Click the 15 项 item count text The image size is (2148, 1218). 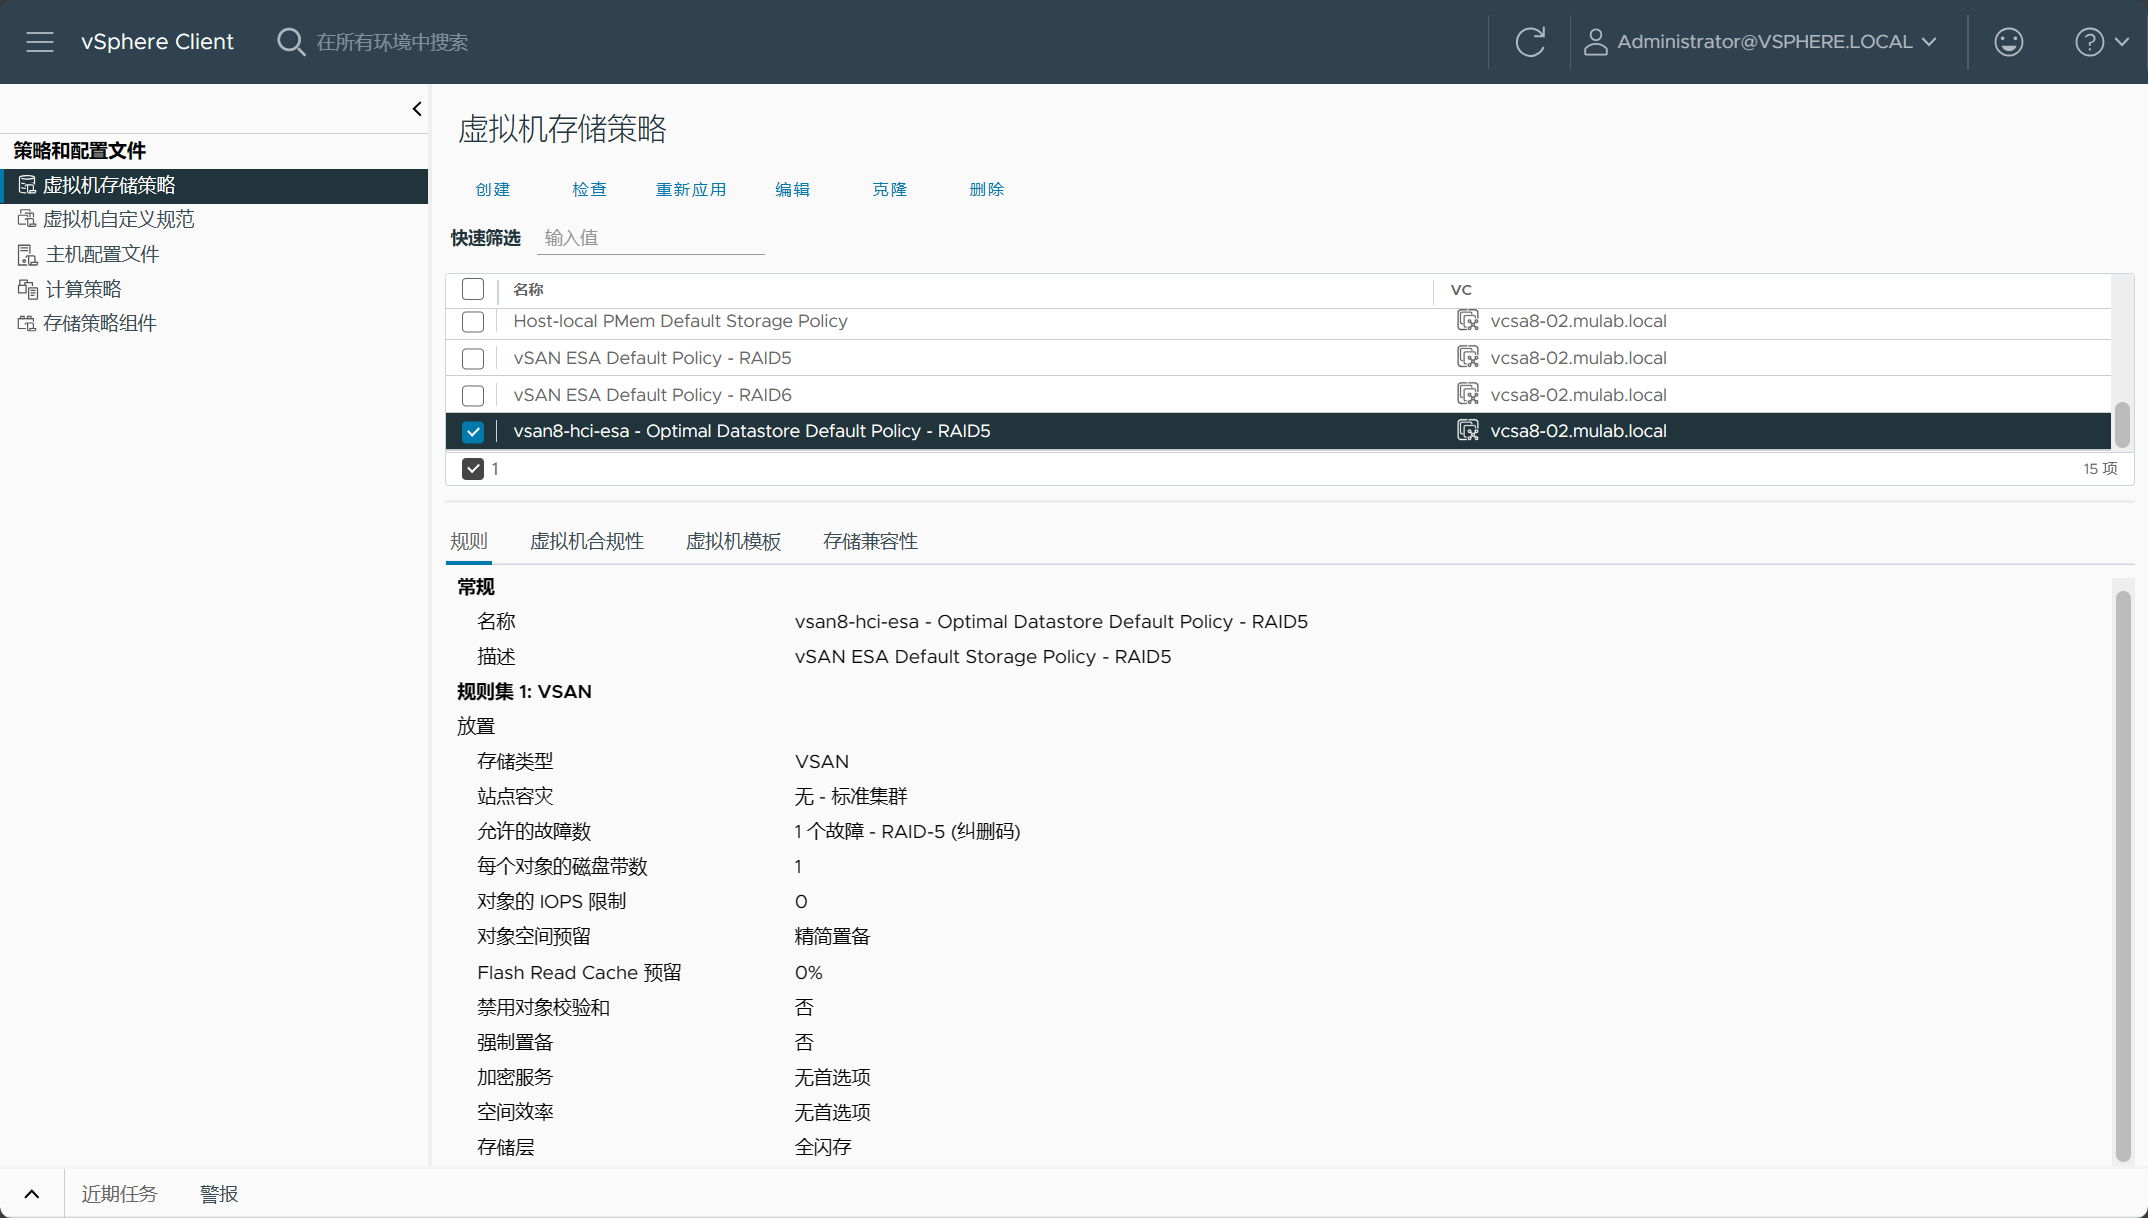(x=2100, y=468)
